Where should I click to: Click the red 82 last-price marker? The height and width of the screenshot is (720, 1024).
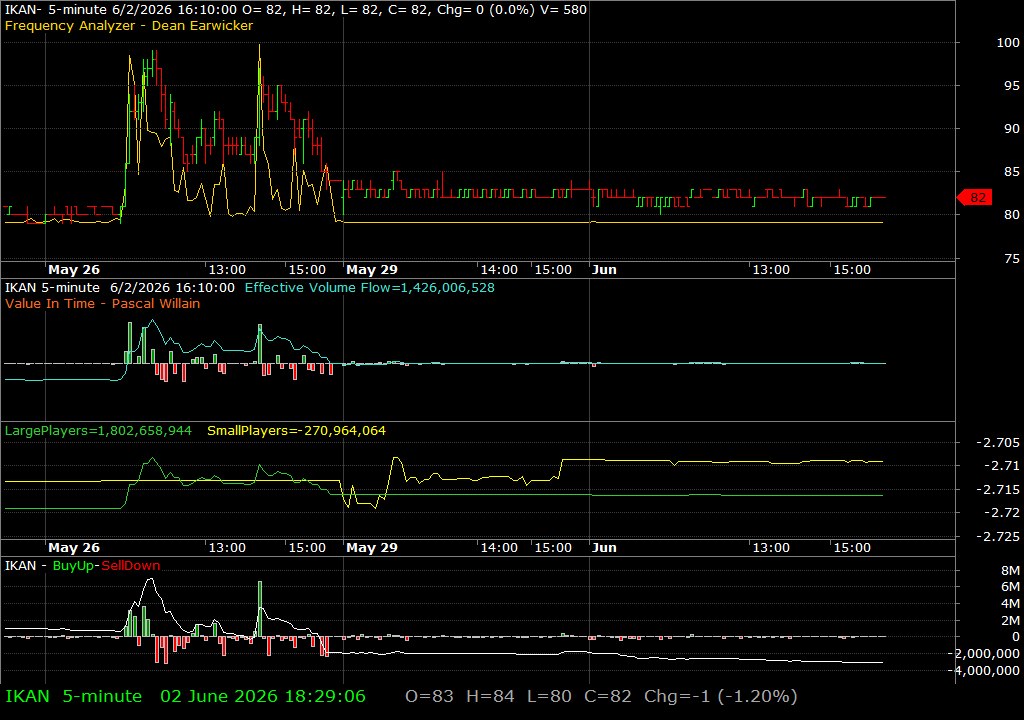[x=974, y=197]
